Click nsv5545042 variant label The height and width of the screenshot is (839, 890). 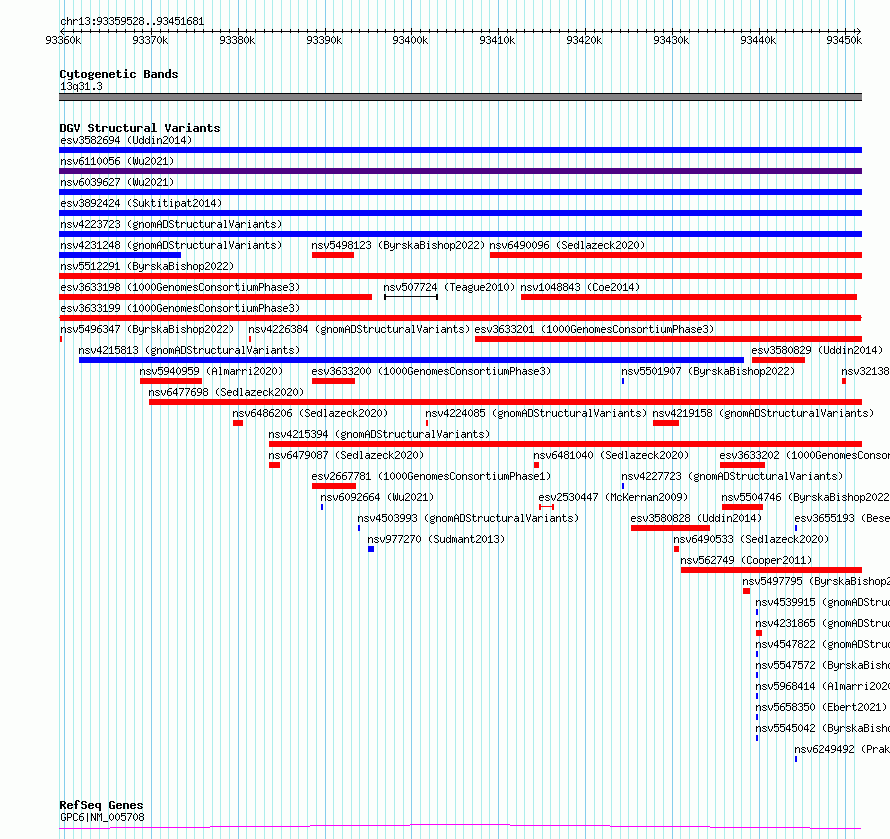point(822,728)
